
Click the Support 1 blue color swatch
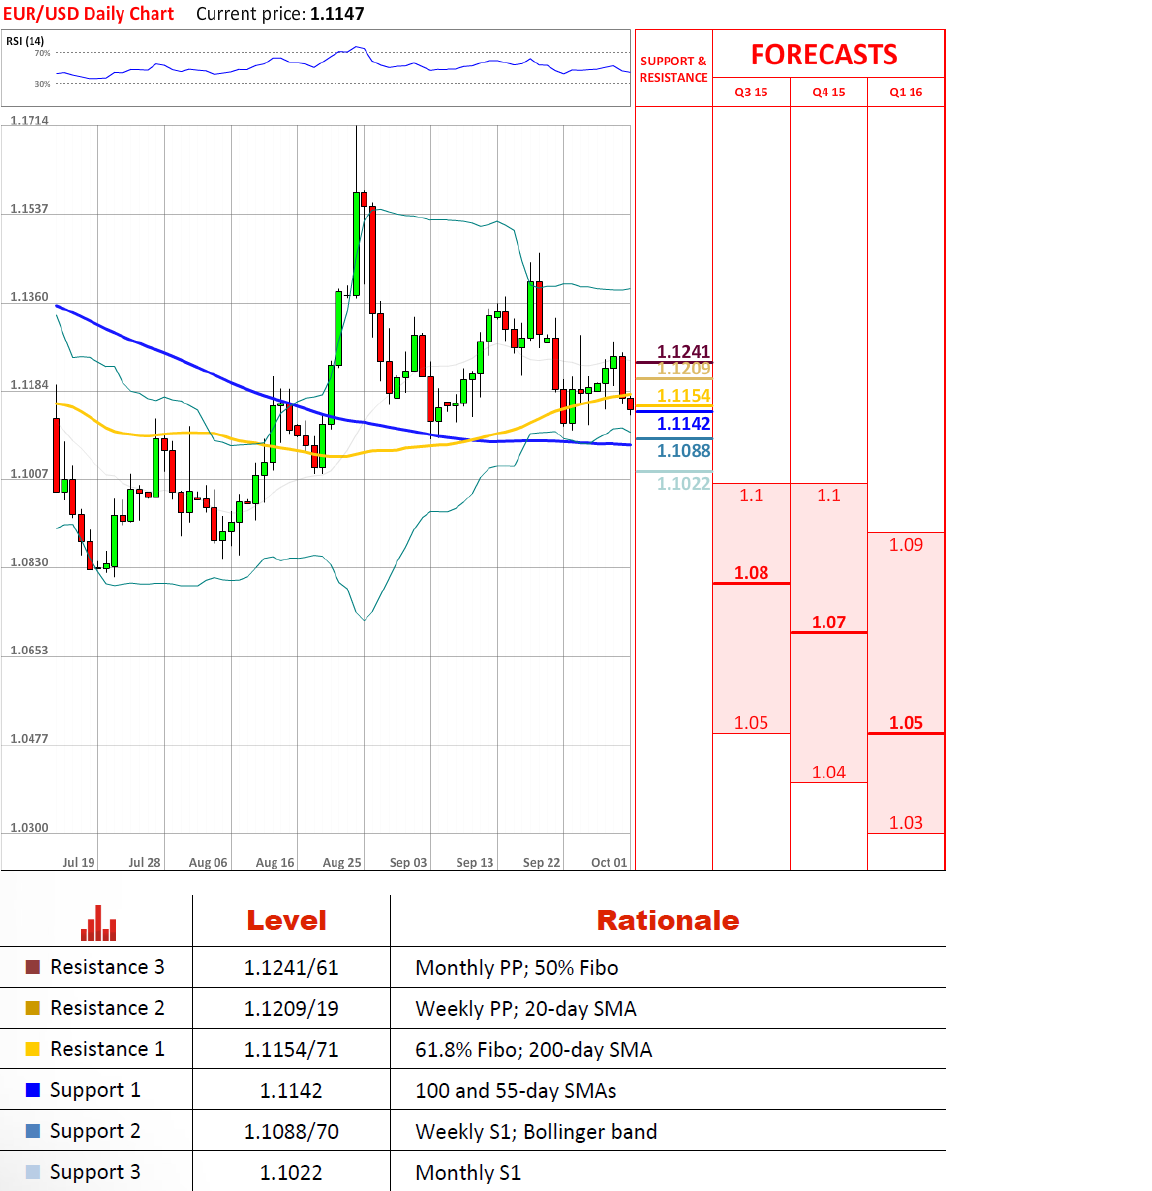coord(33,1090)
